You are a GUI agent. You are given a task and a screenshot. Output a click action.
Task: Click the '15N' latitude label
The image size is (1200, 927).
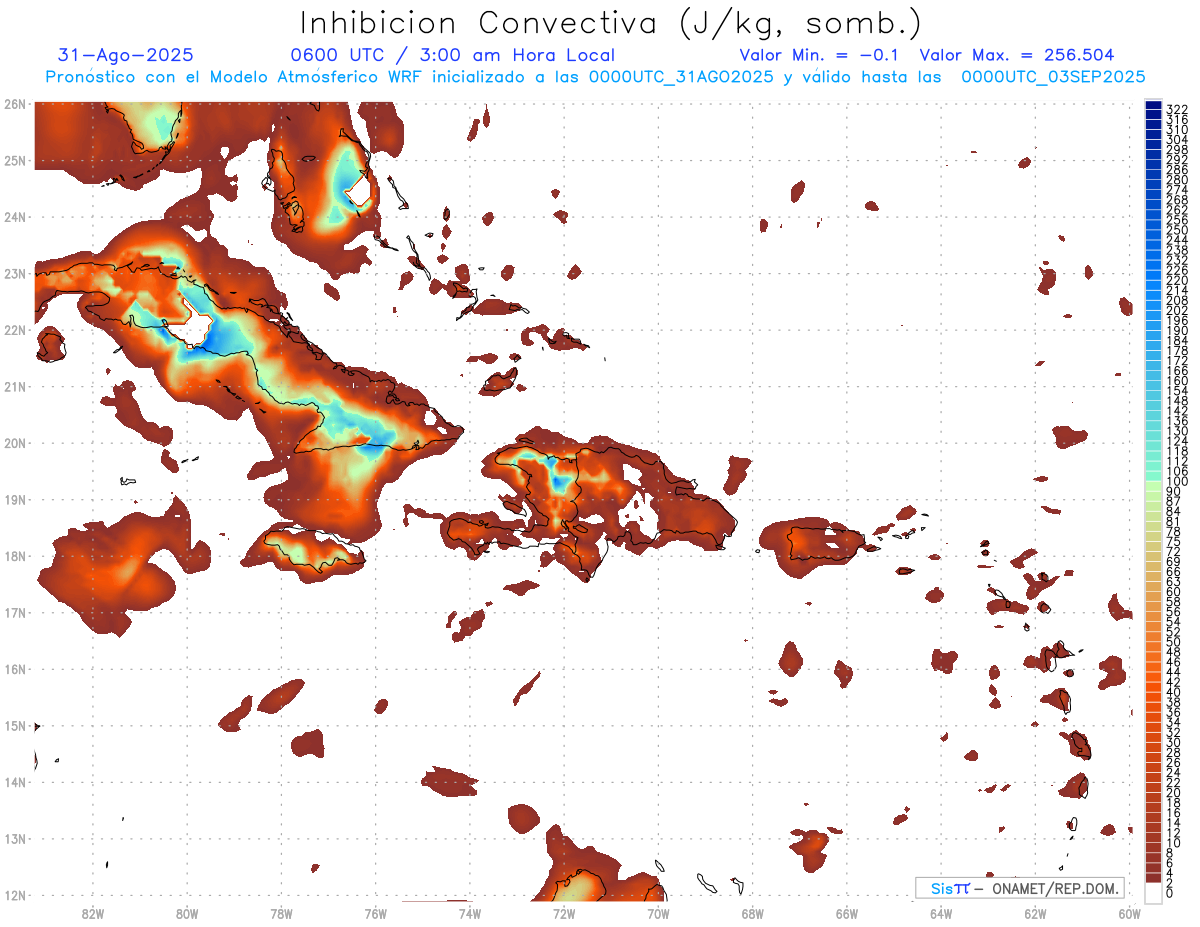pos(14,725)
